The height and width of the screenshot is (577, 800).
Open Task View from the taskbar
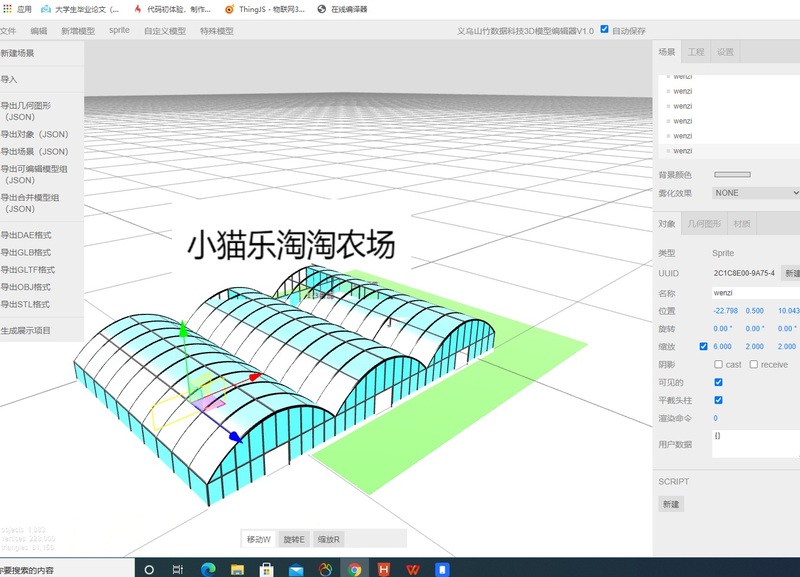click(178, 569)
